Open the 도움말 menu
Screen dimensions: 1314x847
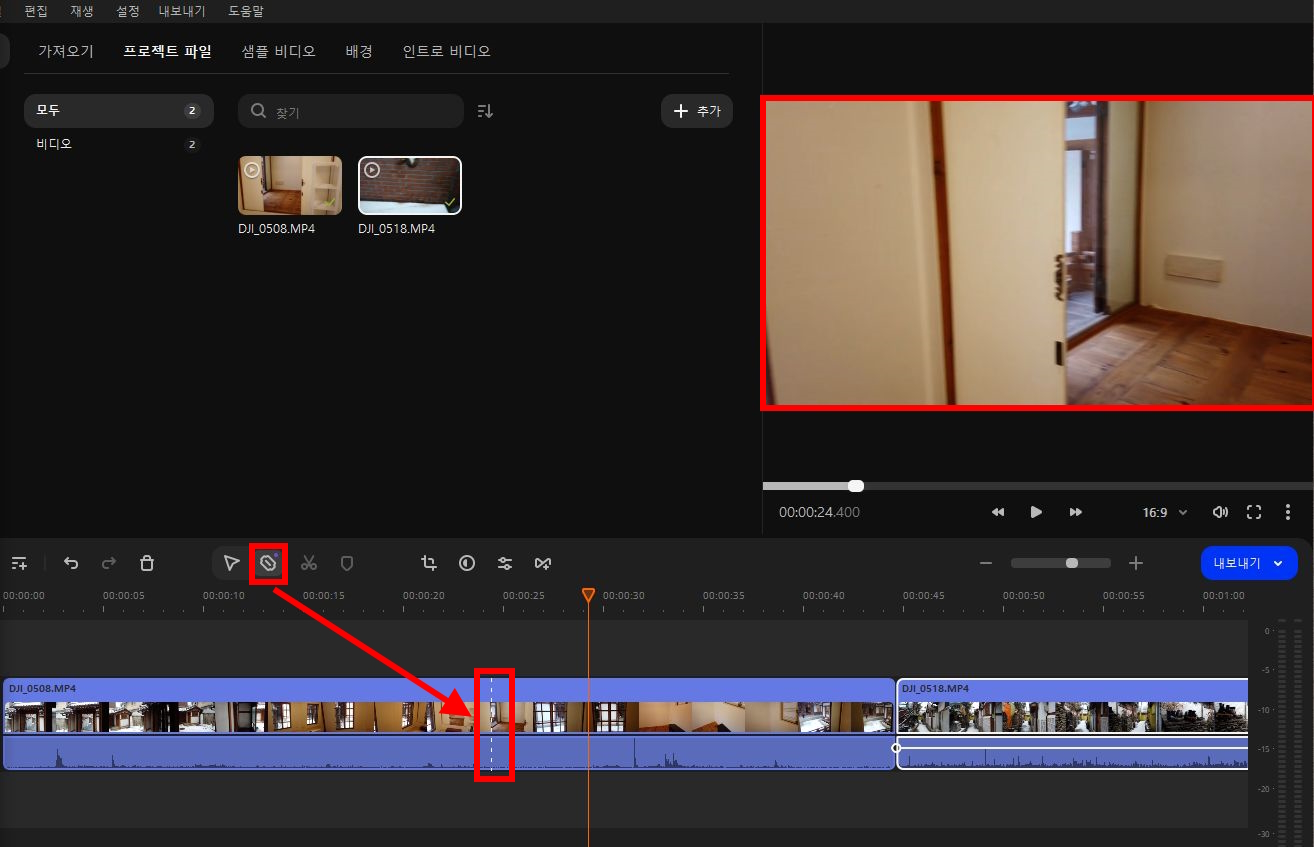click(247, 11)
